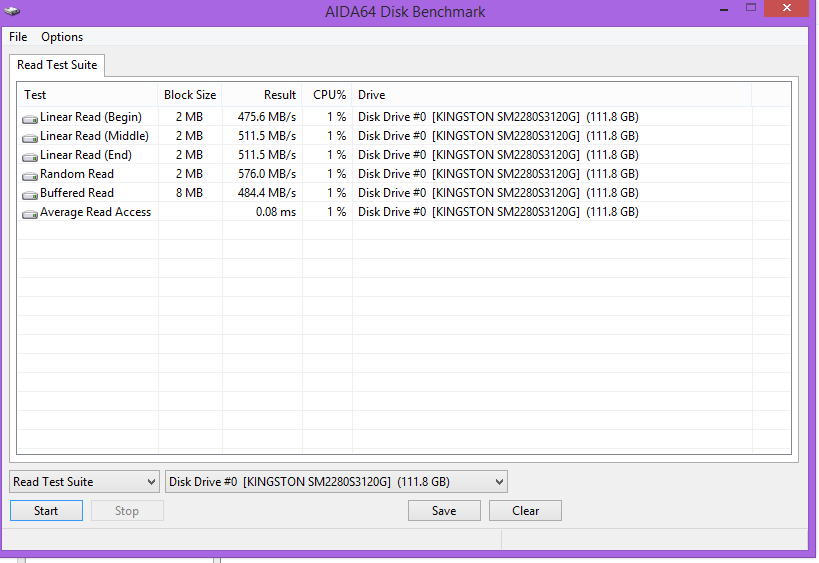Click the Random Read CPU 1 % cell

336,174
